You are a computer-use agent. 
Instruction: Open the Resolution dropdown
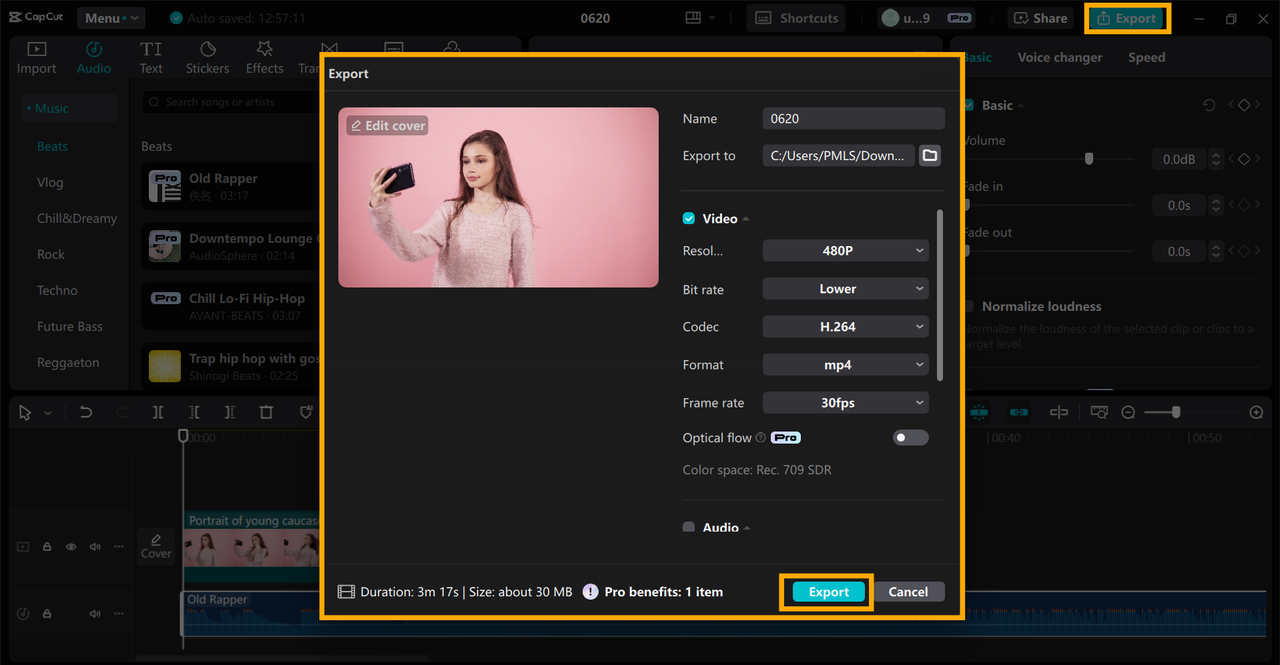tap(845, 250)
